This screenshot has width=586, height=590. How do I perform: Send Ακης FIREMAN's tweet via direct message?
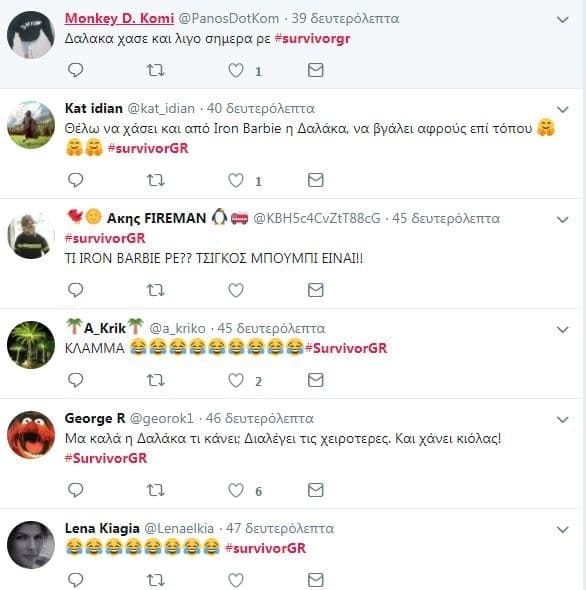(315, 290)
